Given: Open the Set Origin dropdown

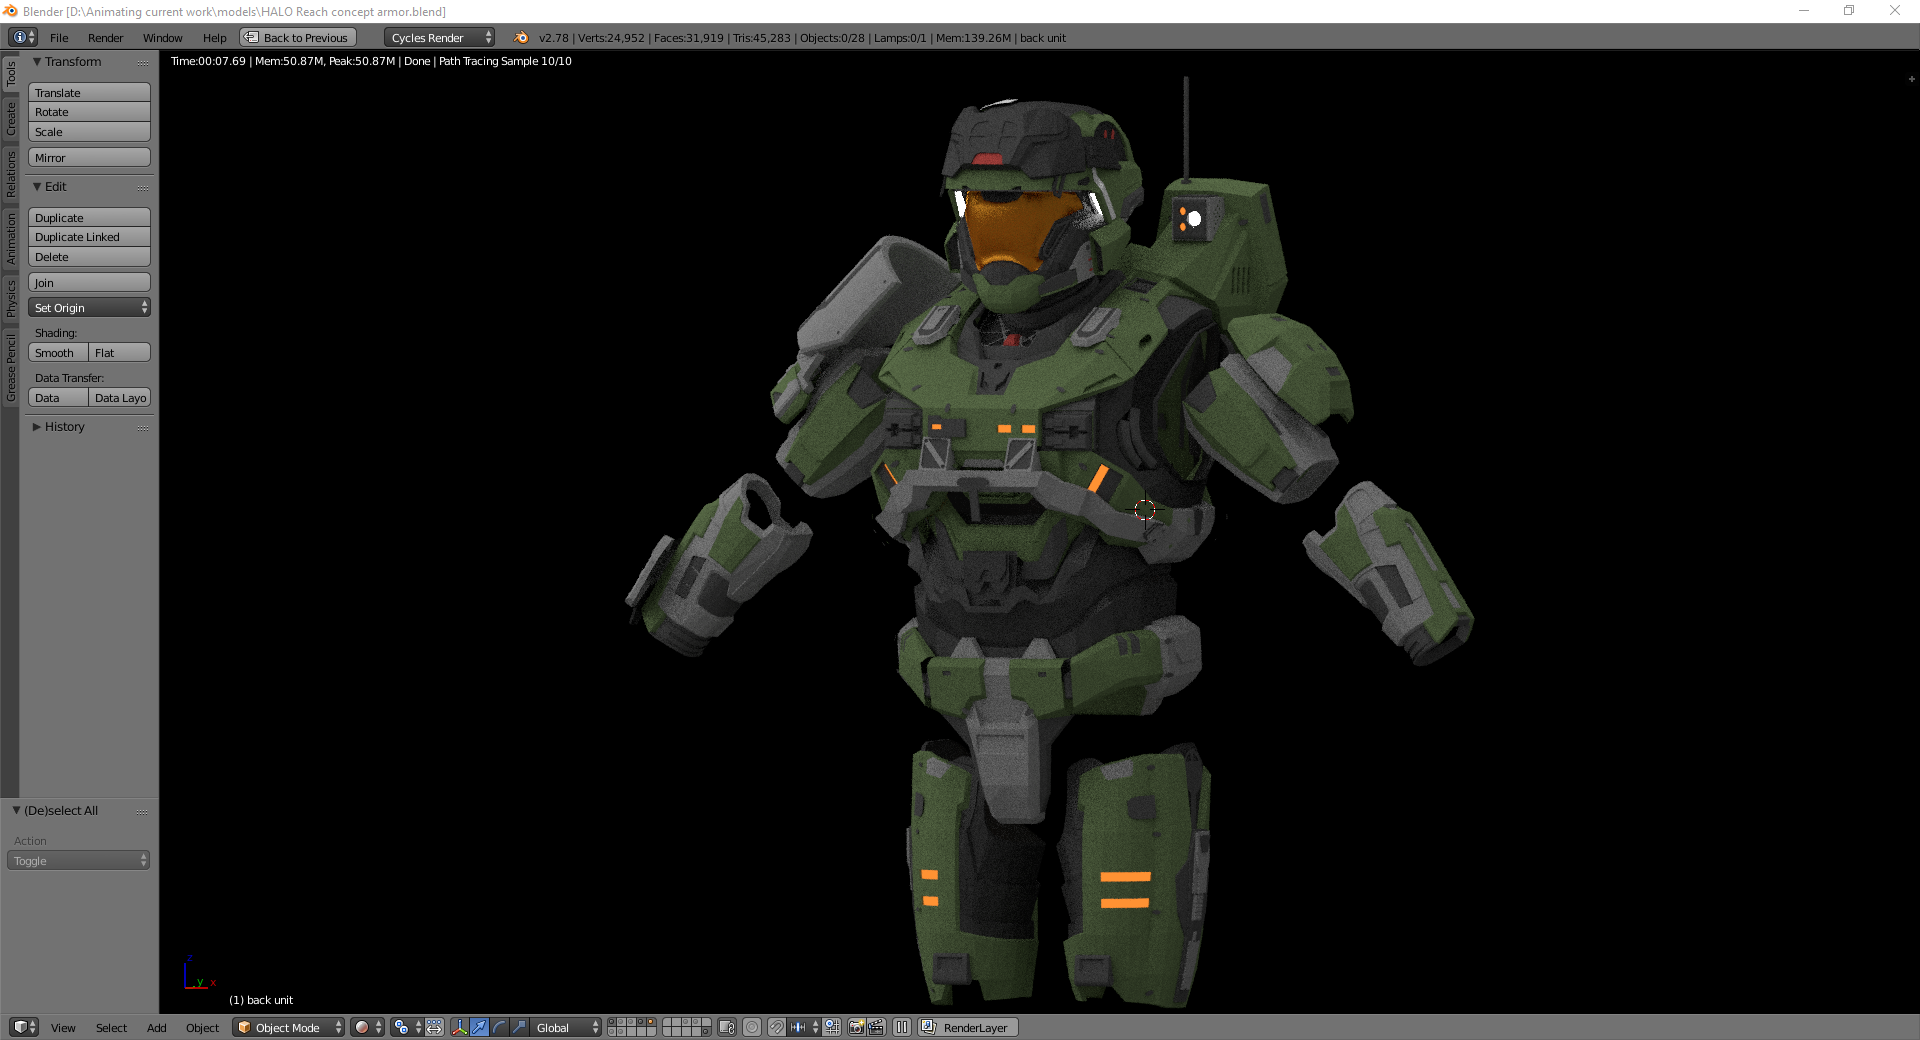Looking at the screenshot, I should click(x=89, y=308).
